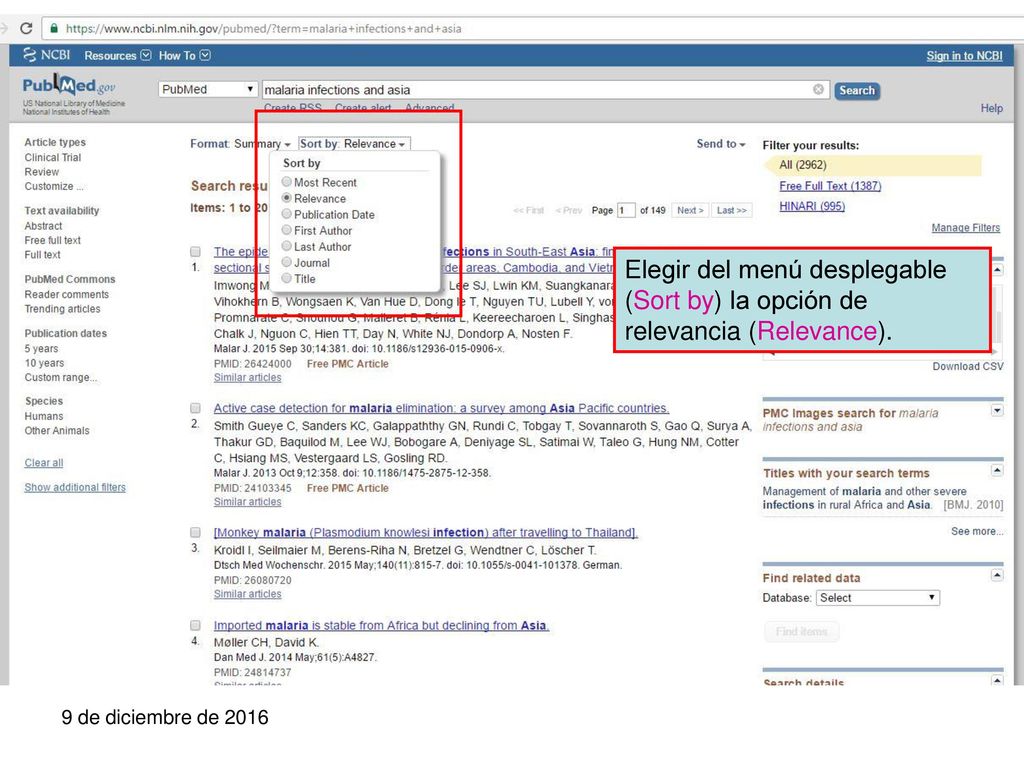Jump to Last results page

(731, 210)
